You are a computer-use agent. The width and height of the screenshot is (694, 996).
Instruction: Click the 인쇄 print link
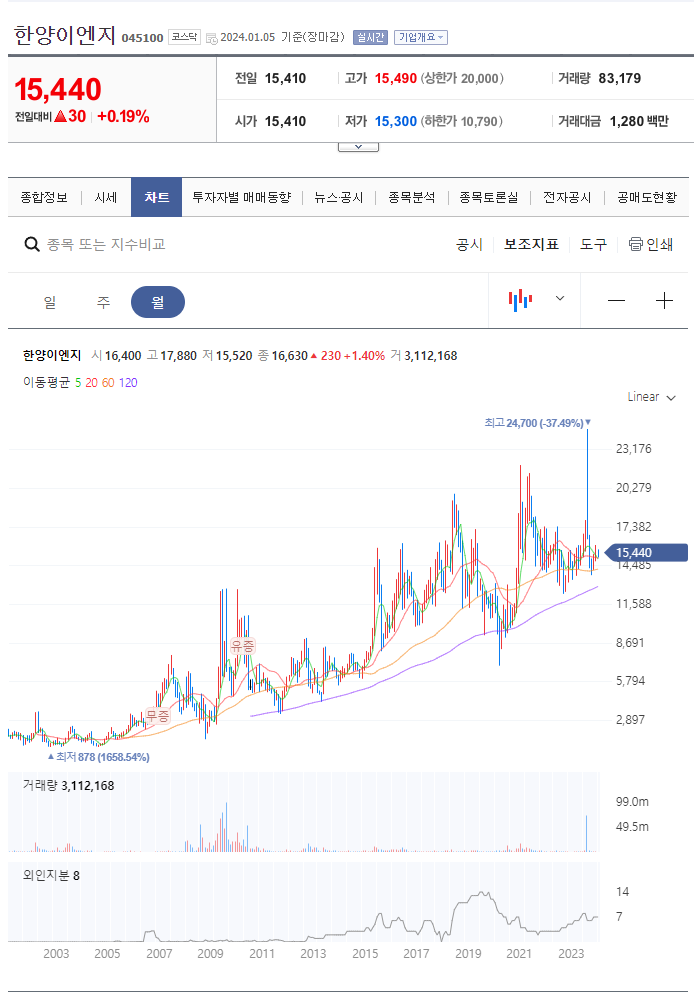660,245
